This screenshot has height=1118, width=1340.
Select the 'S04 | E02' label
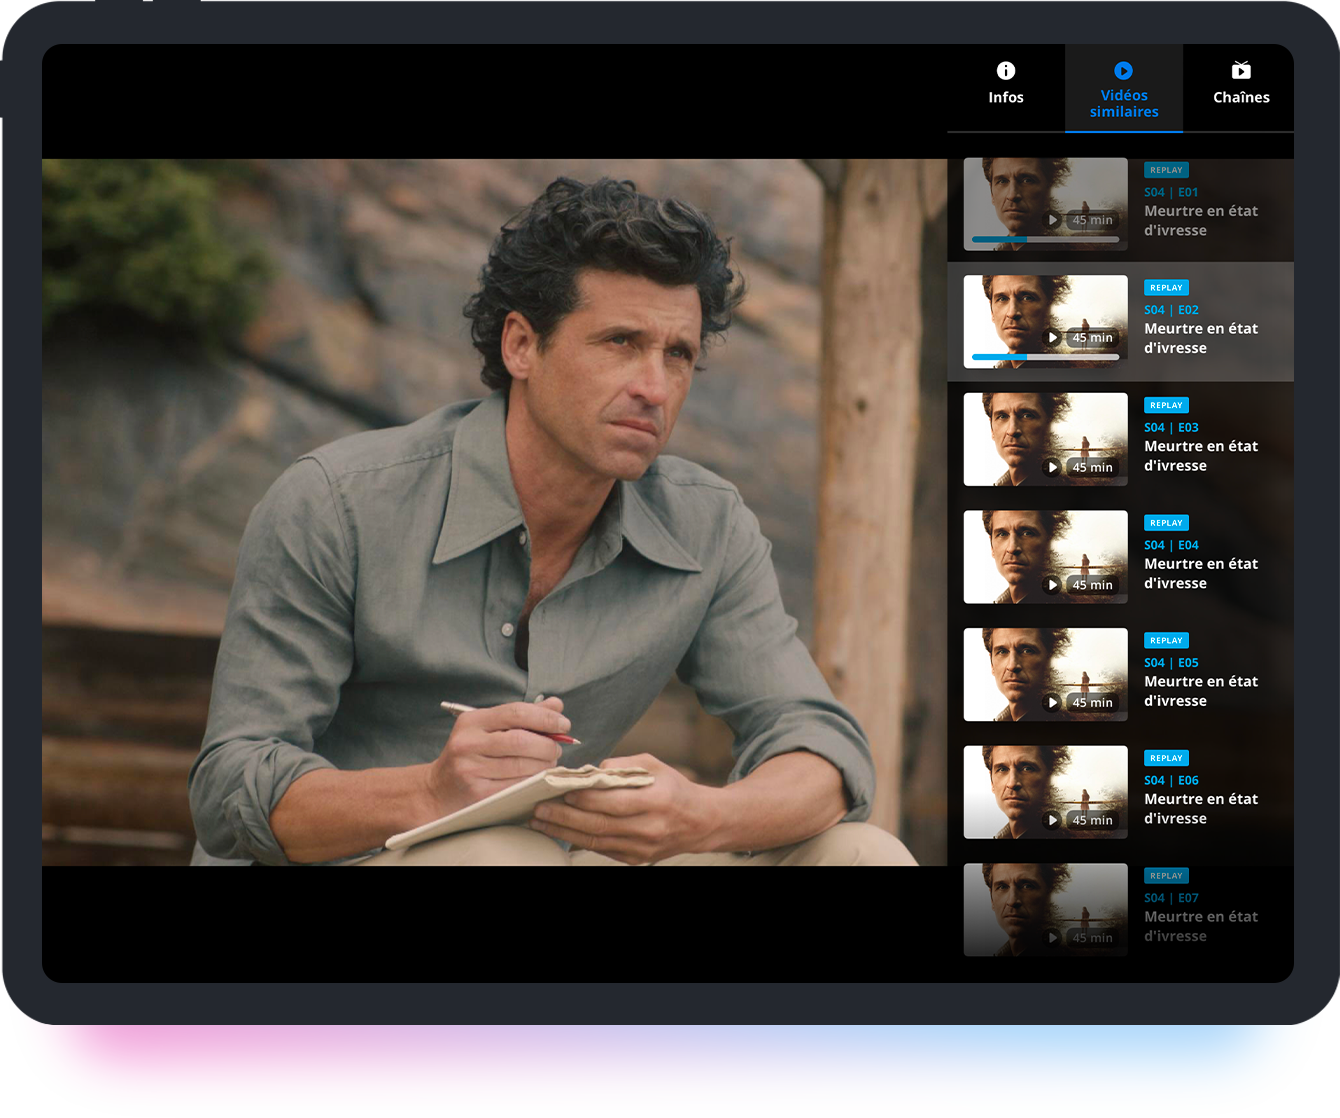click(x=1171, y=310)
